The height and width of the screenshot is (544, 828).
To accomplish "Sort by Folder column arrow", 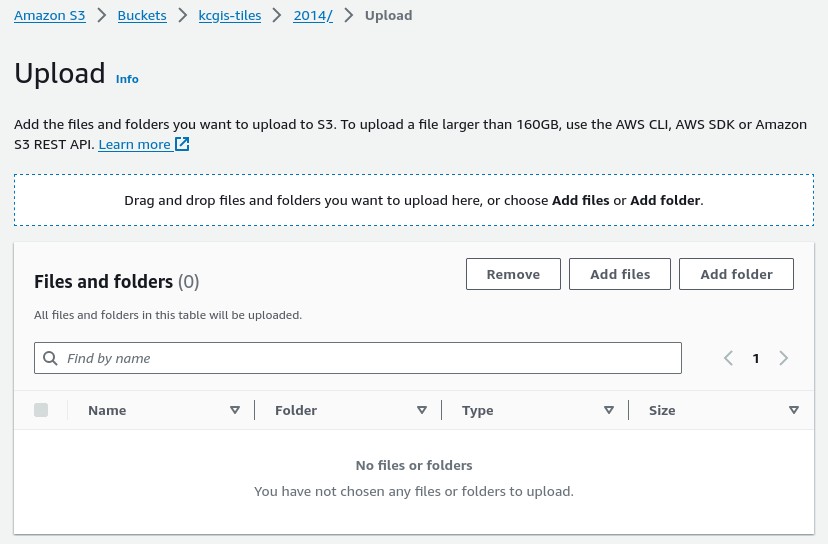I will [x=422, y=410].
